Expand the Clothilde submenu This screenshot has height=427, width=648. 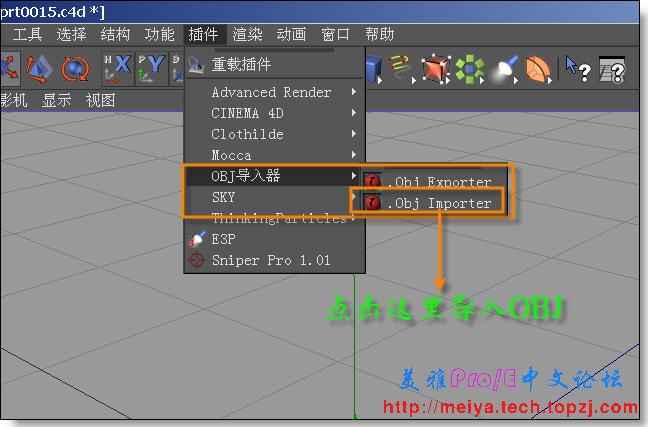click(x=274, y=134)
